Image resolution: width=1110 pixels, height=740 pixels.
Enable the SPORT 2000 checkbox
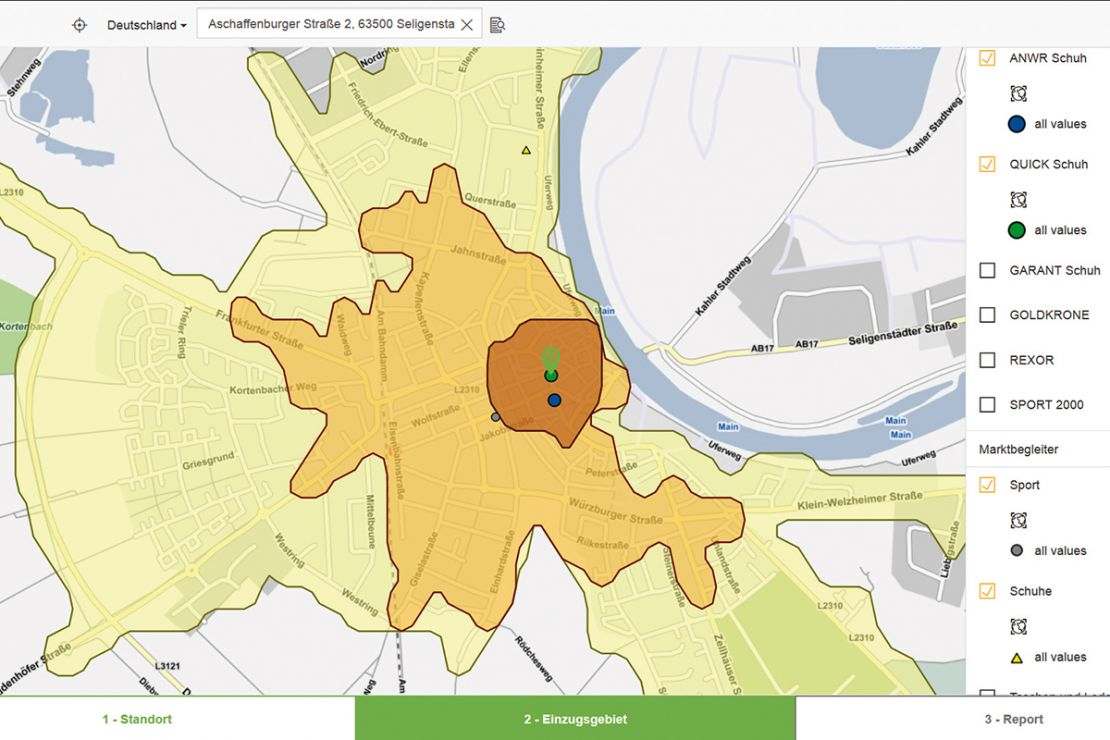coord(987,404)
